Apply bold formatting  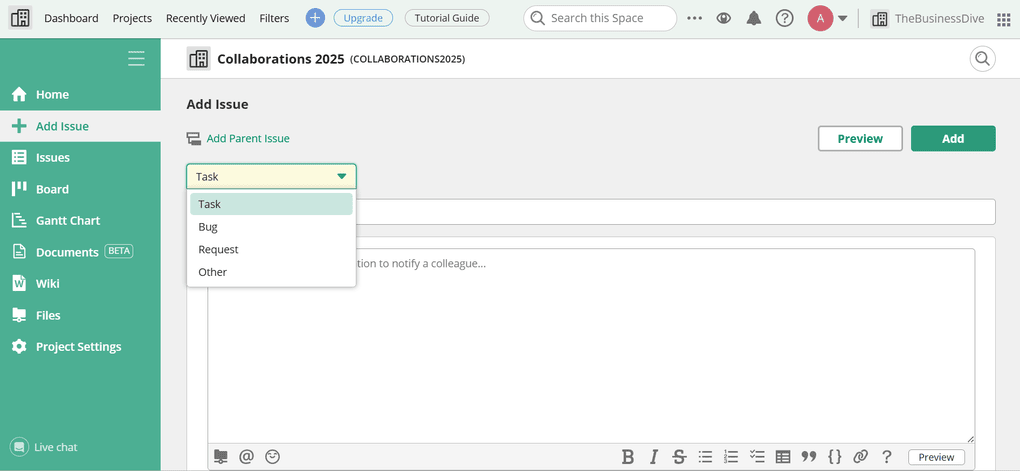click(x=628, y=457)
